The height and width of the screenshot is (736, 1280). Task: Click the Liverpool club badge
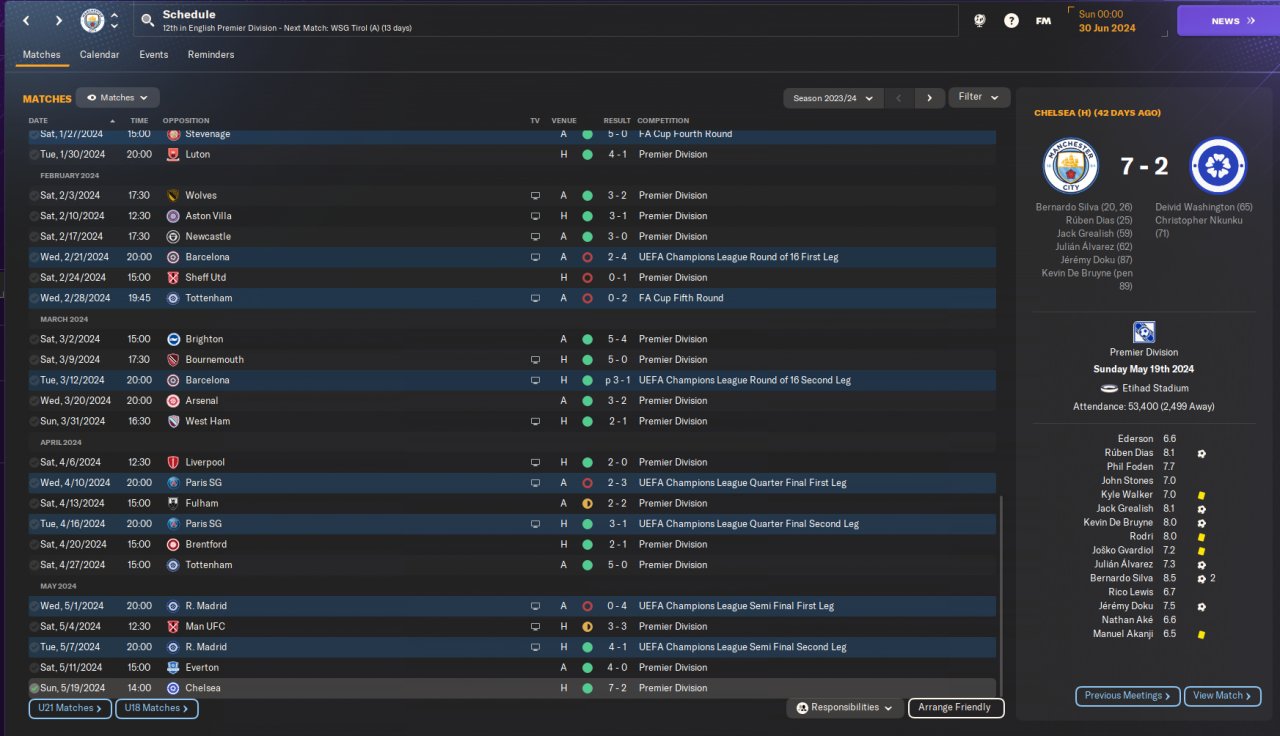point(173,462)
